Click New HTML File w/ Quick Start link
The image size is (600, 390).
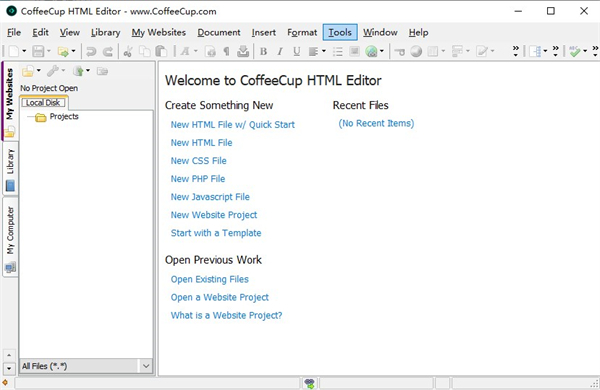coord(233,125)
